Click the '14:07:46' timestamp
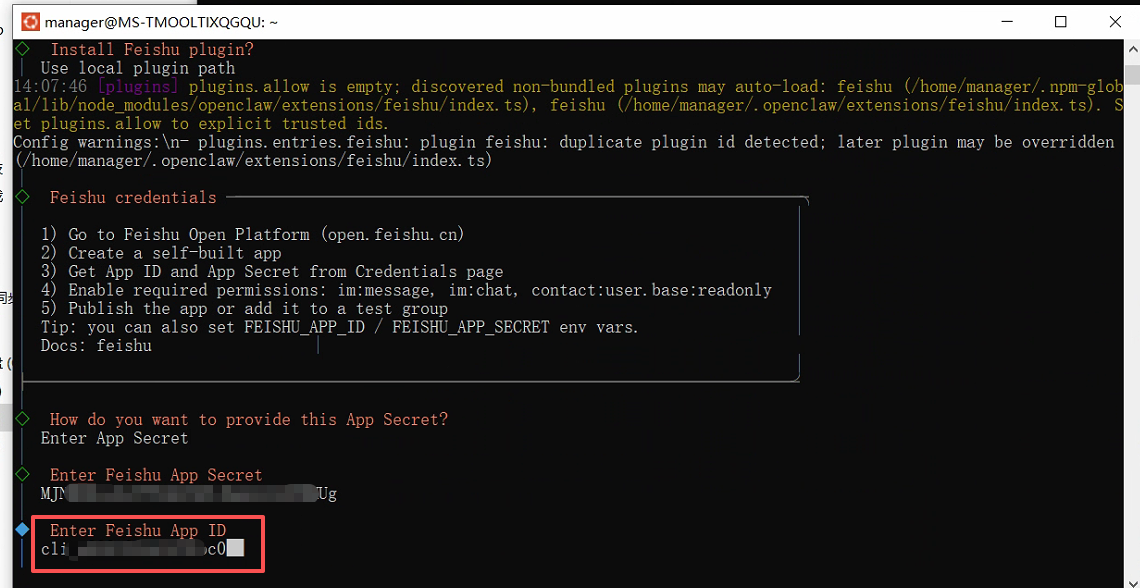Viewport: 1140px width, 588px height. point(51,86)
